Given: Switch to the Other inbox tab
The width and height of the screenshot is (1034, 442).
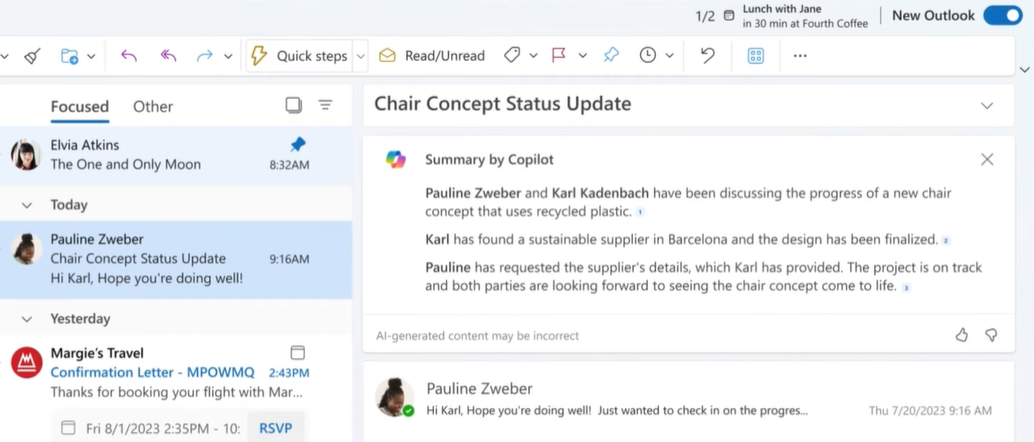Looking at the screenshot, I should point(153,106).
